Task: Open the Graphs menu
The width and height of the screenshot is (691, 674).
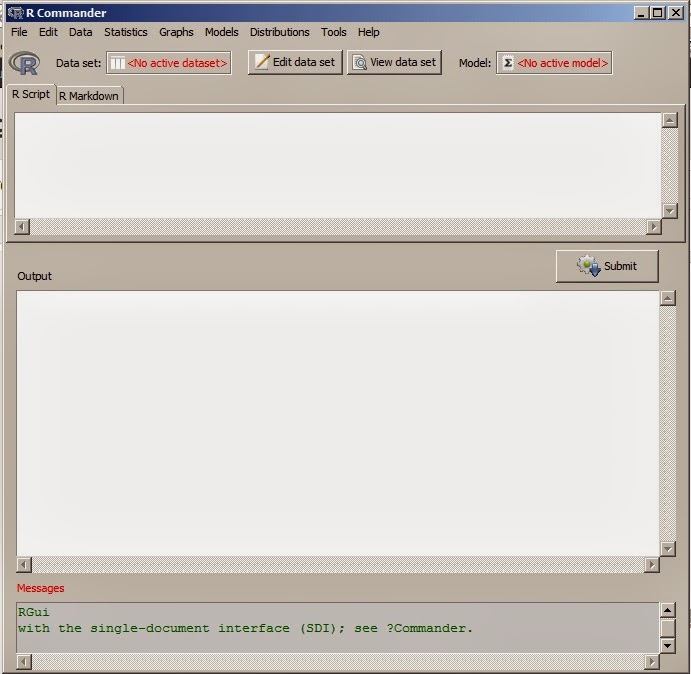Action: 176,32
